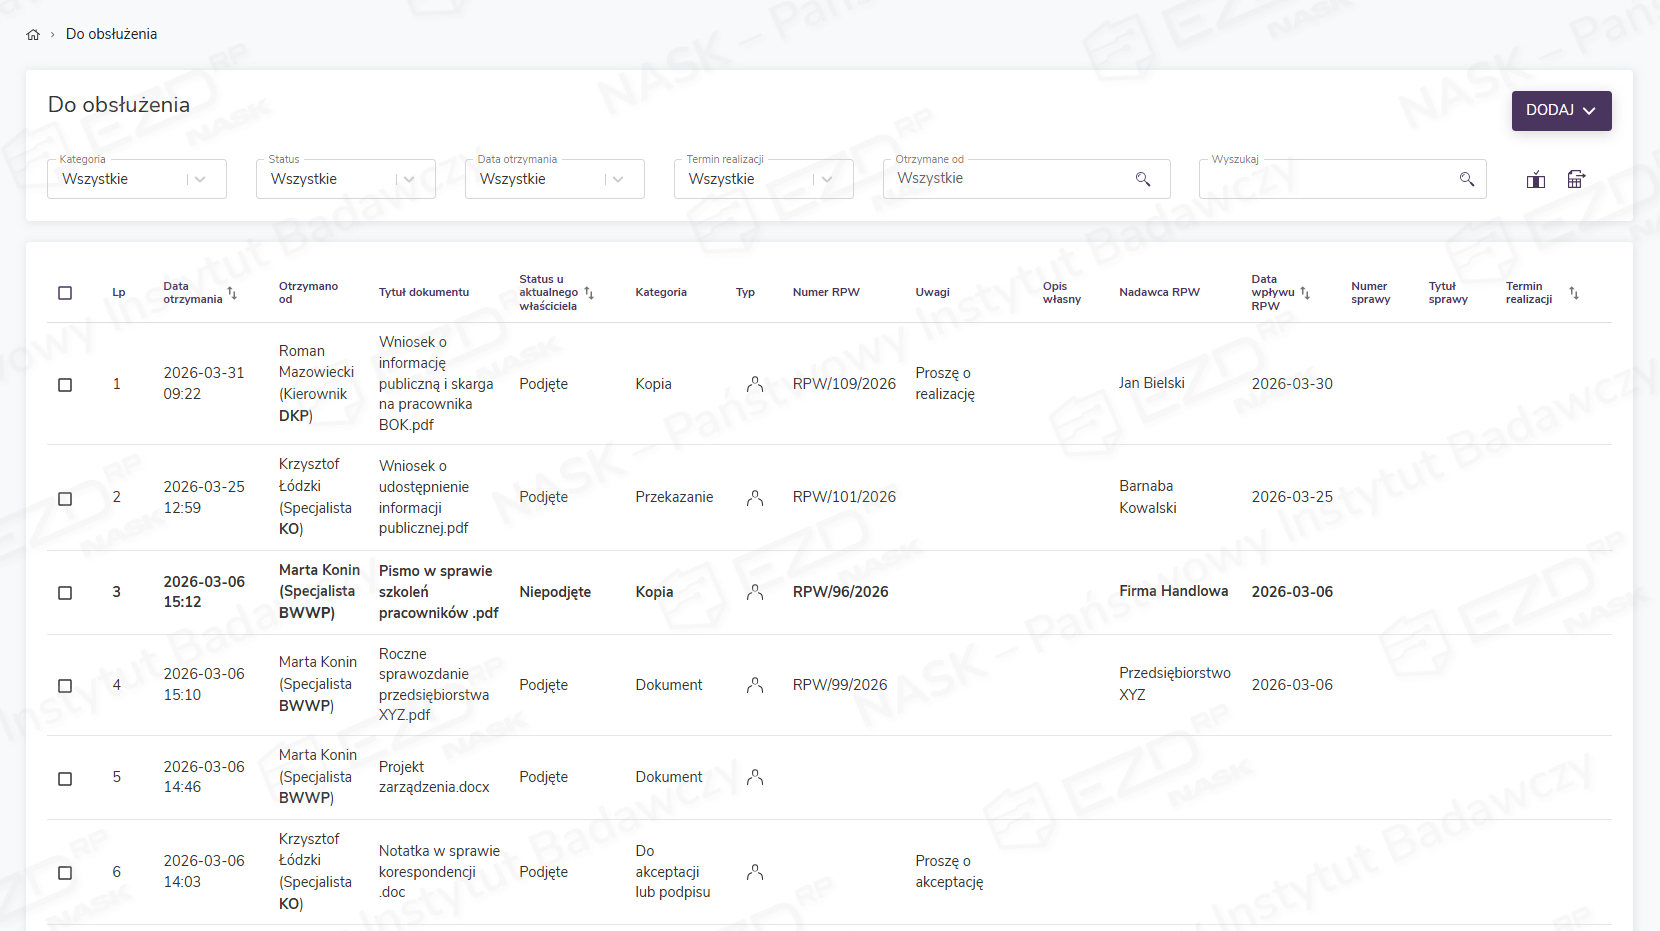
Task: Check the row 3 checkbox for RPW/96/2026
Action: [x=65, y=593]
